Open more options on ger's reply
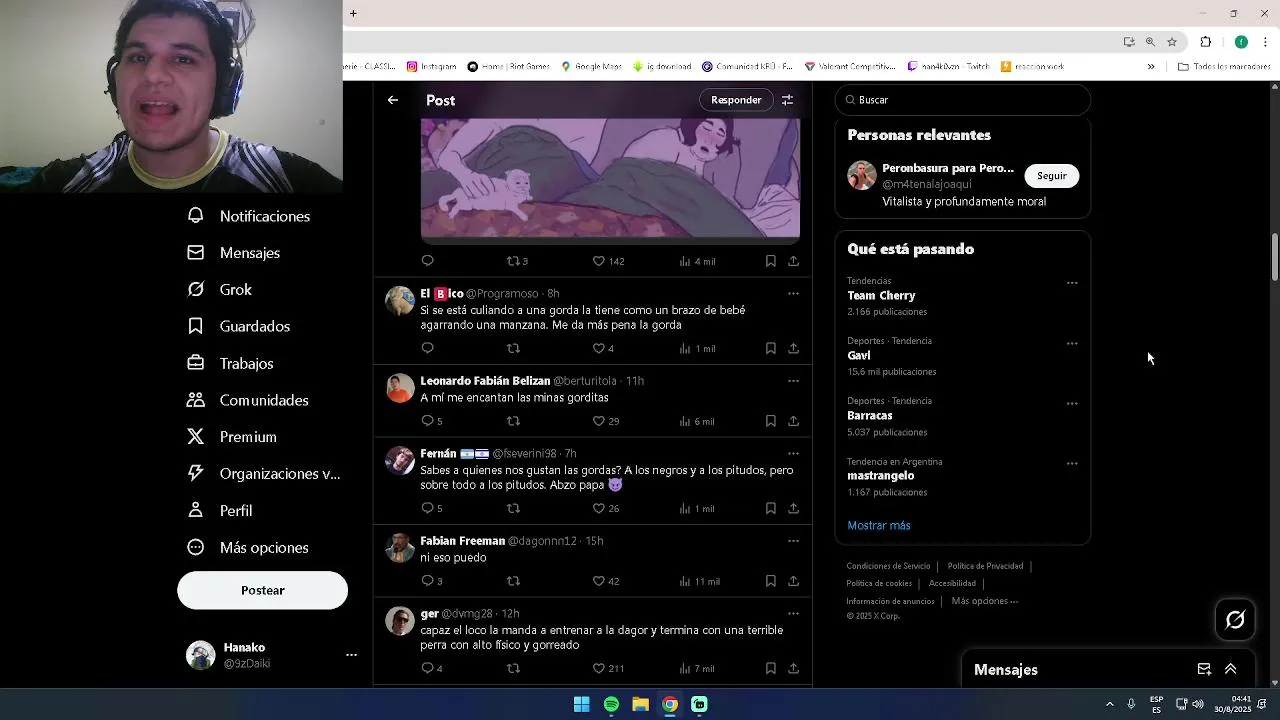Viewport: 1280px width, 720px height. [x=793, y=614]
